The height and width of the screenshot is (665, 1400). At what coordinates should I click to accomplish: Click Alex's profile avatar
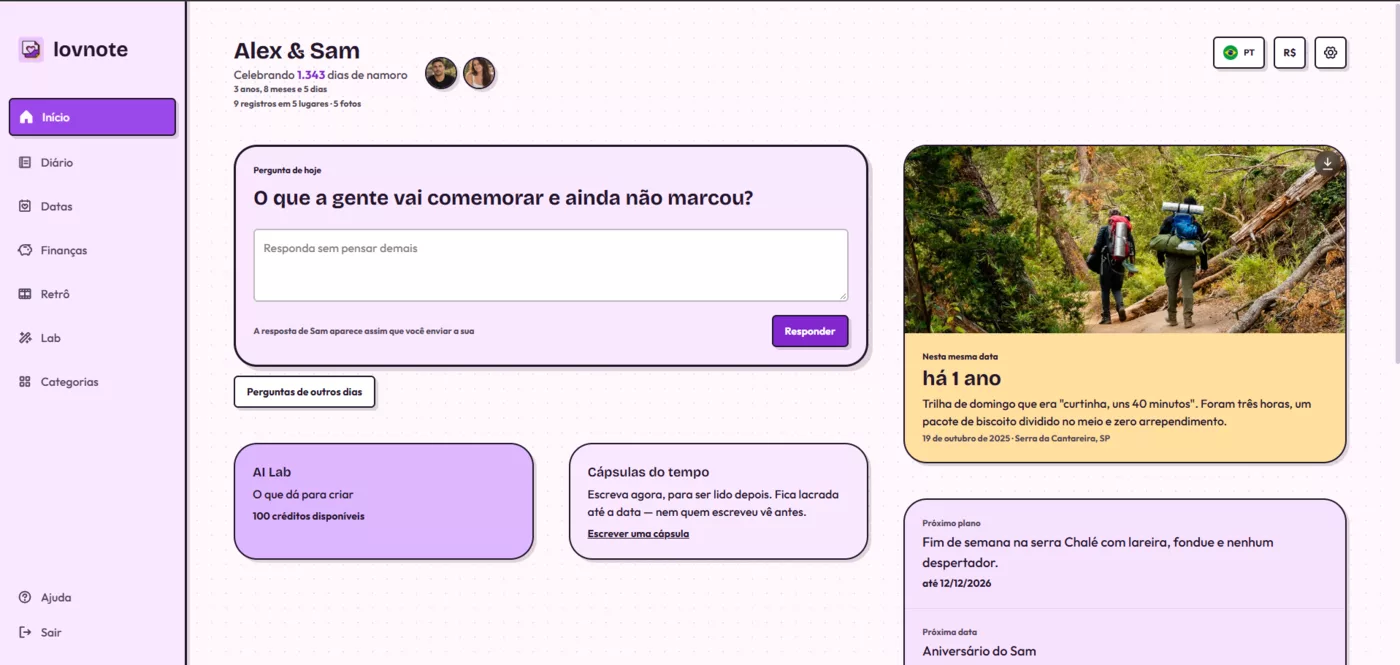coord(441,73)
